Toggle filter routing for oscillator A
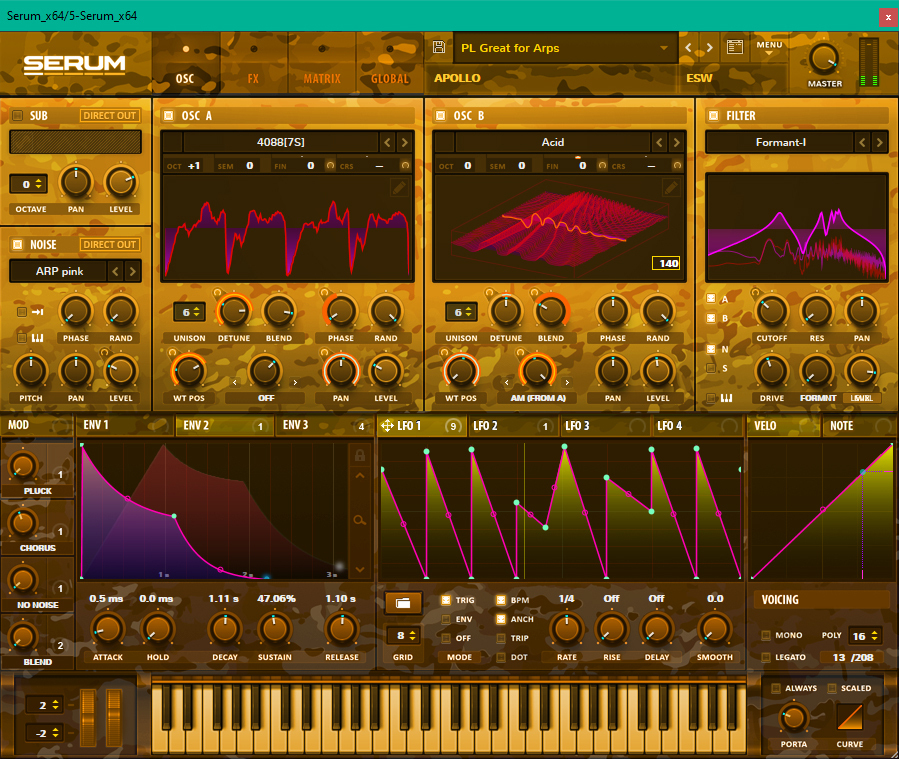Screen dimensions: 899x759 pos(711,298)
